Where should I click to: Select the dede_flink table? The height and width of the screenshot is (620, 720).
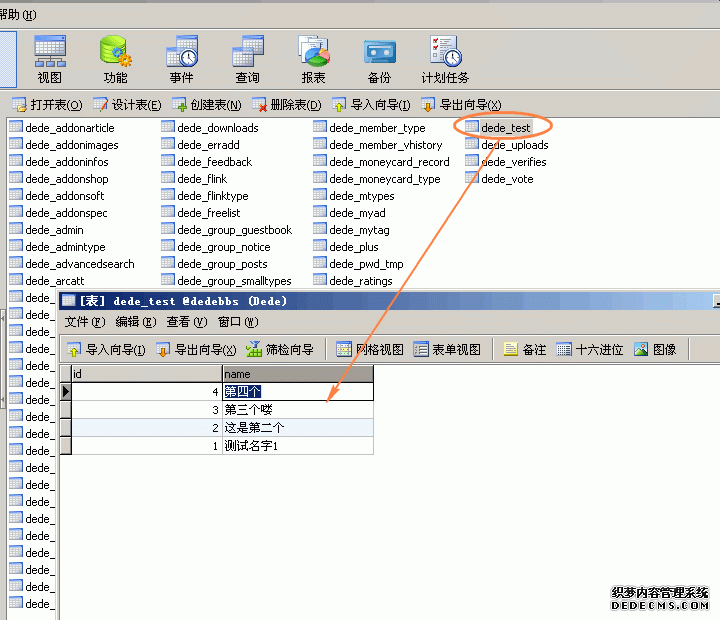point(194,179)
